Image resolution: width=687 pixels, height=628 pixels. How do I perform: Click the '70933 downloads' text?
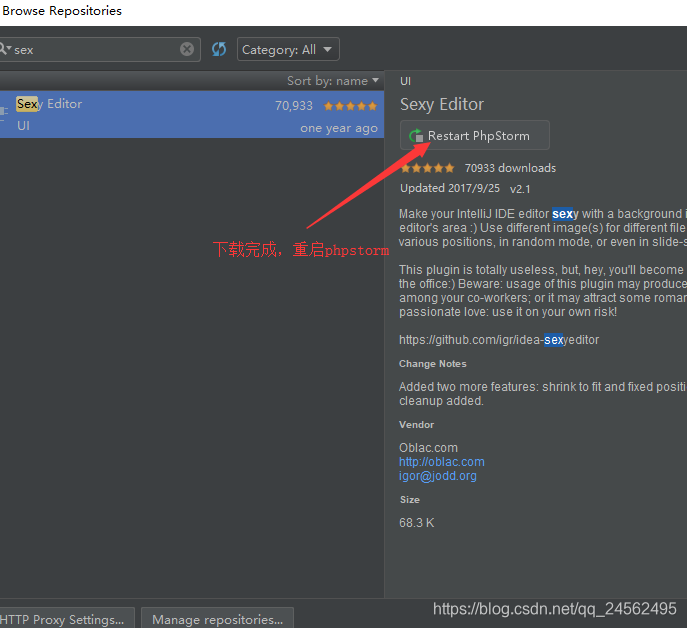click(x=510, y=168)
